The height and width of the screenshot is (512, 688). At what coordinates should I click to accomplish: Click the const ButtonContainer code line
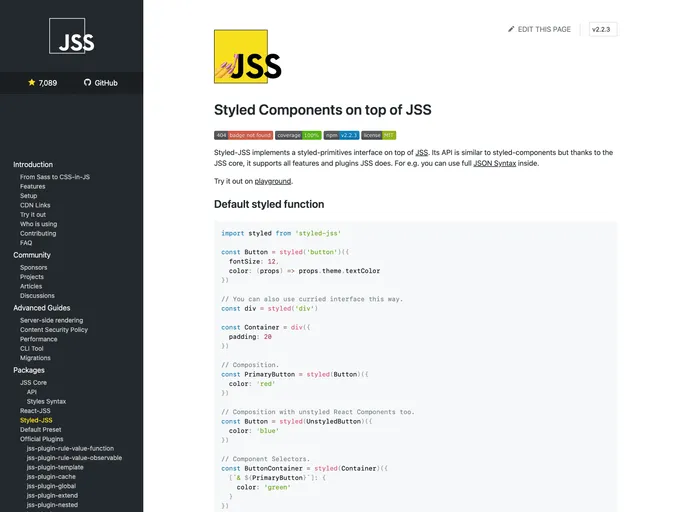[305, 469]
